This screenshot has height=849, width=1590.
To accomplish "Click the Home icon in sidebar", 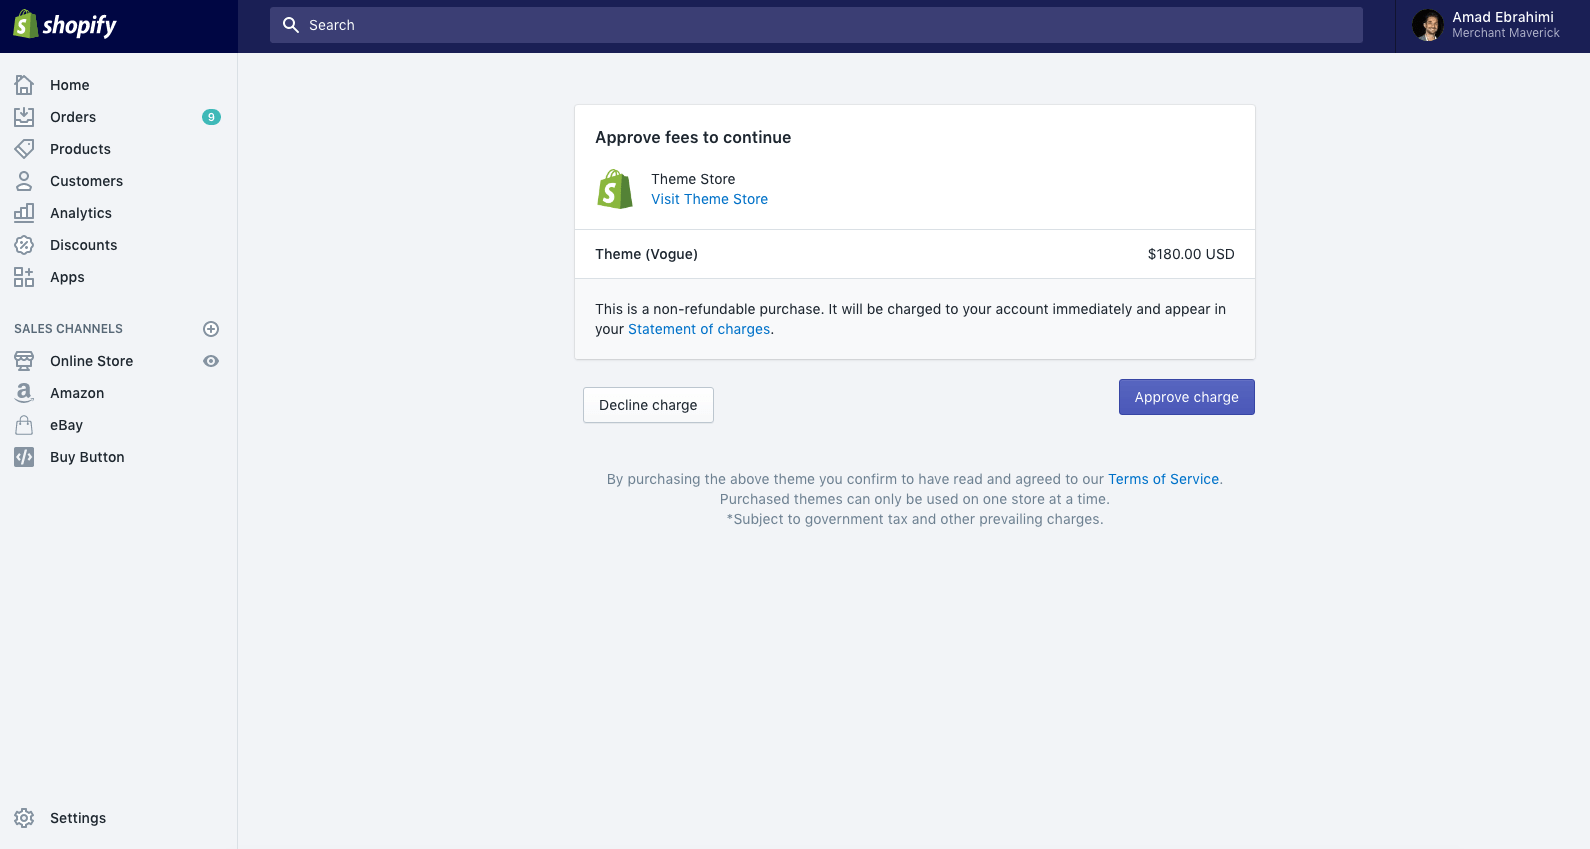I will click(x=24, y=85).
